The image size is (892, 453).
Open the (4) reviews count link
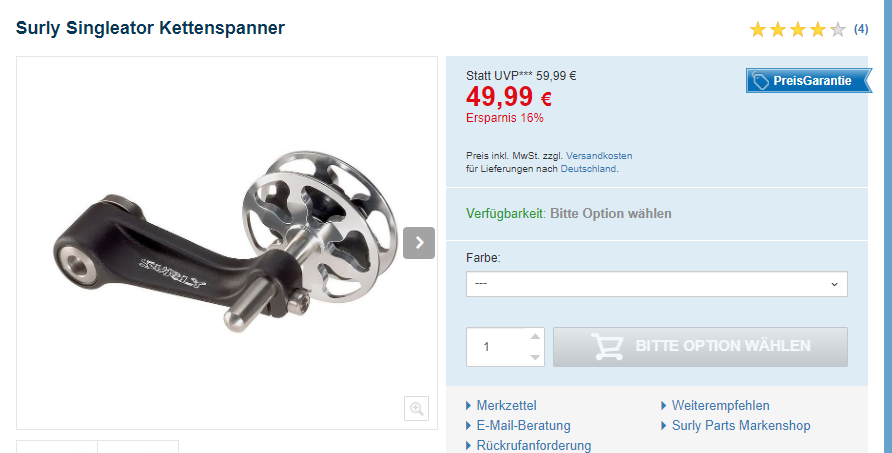pos(861,29)
